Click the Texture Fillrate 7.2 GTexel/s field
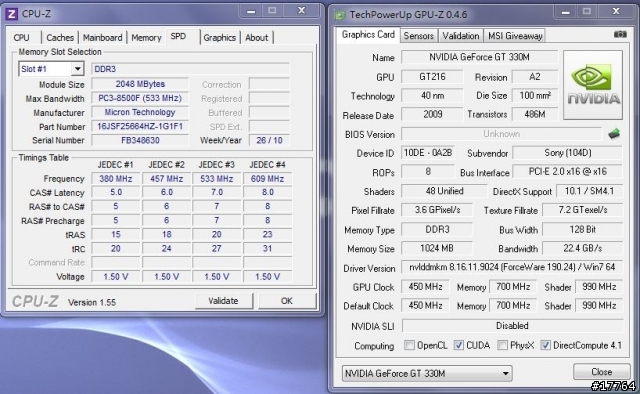This screenshot has width=640, height=394. [x=582, y=210]
